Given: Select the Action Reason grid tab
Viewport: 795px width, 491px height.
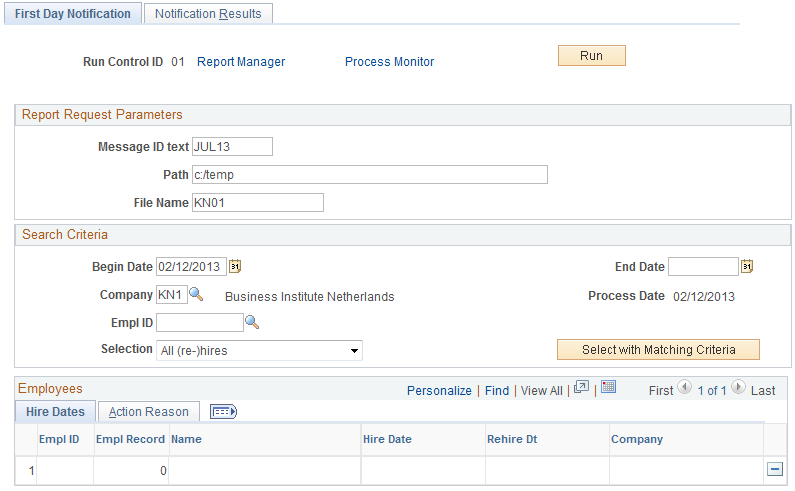Looking at the screenshot, I should point(149,412).
